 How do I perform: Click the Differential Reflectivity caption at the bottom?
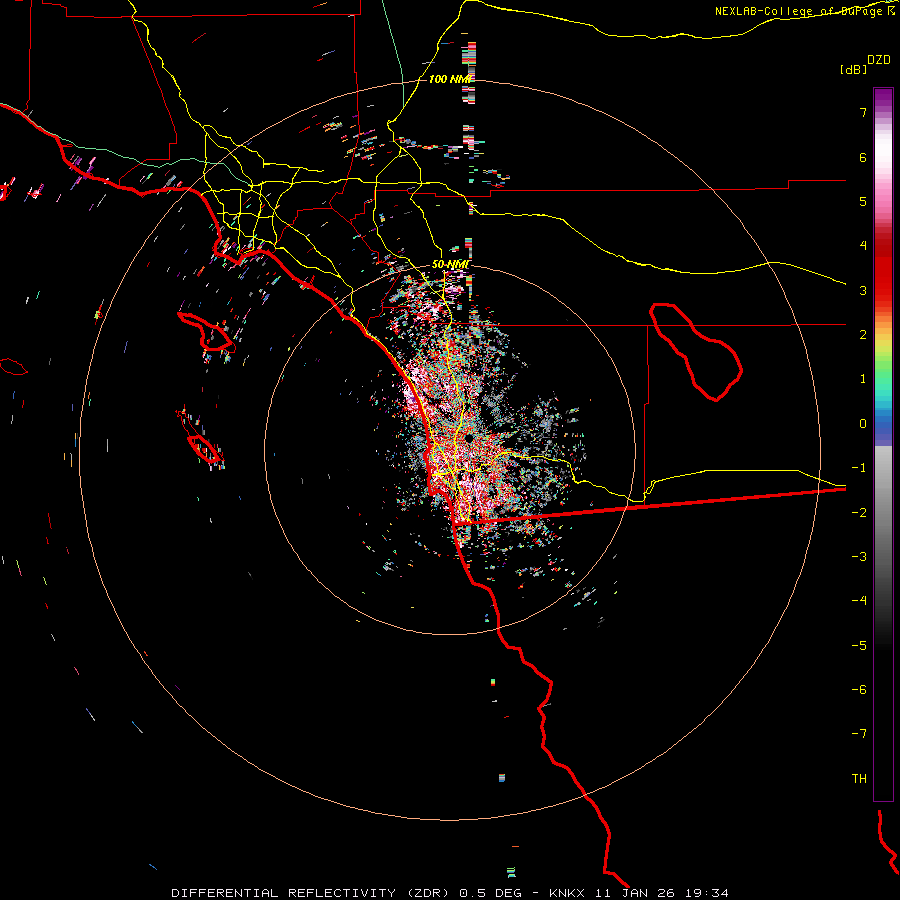point(449,893)
